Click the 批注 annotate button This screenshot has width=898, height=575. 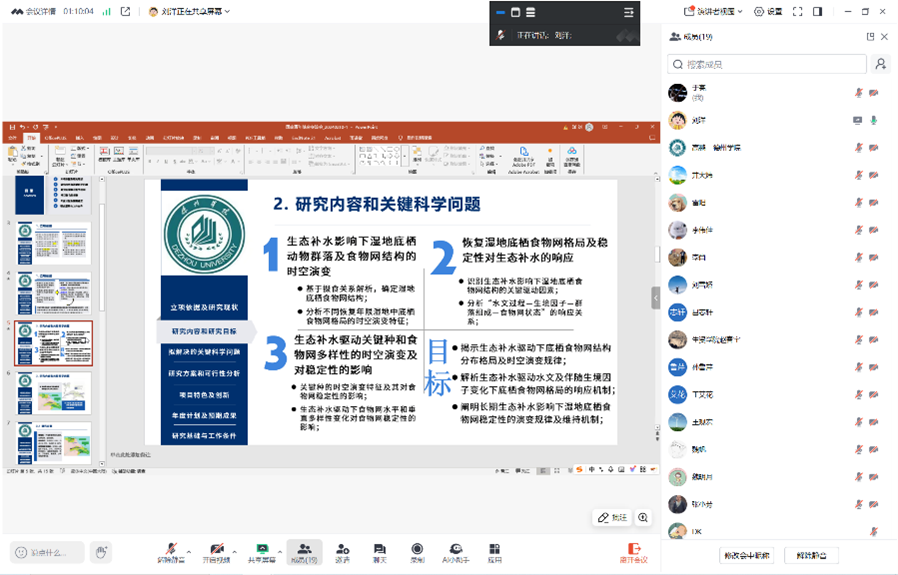tap(612, 517)
